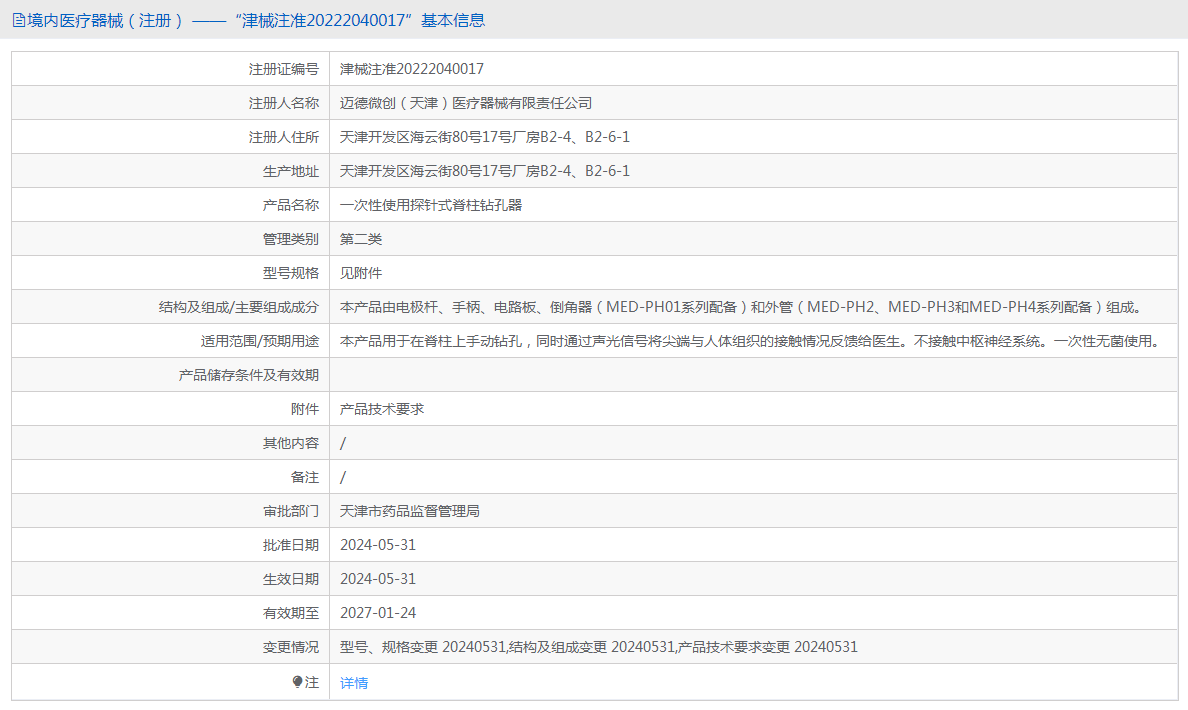Click the 生产地址 label
This screenshot has width=1188, height=710.
[291, 171]
